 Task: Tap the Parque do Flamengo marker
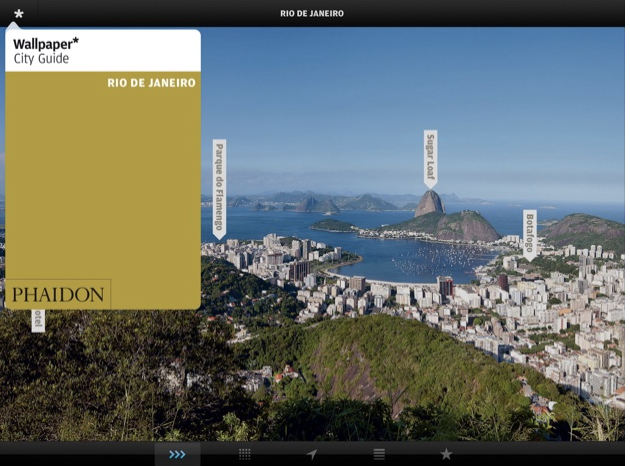click(219, 189)
